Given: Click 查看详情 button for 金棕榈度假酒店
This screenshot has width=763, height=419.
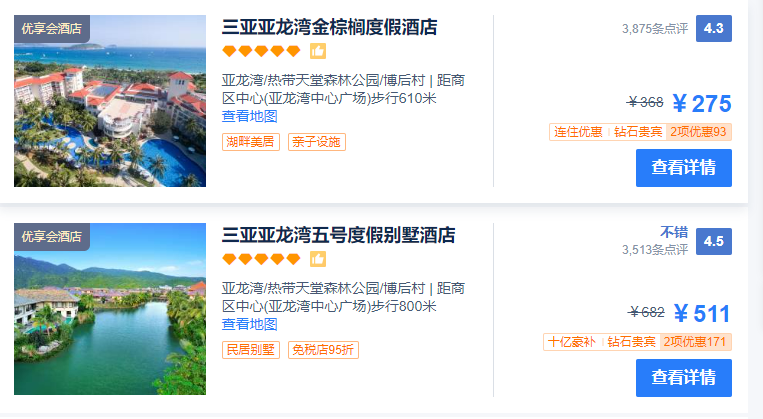Looking at the screenshot, I should click(684, 168).
